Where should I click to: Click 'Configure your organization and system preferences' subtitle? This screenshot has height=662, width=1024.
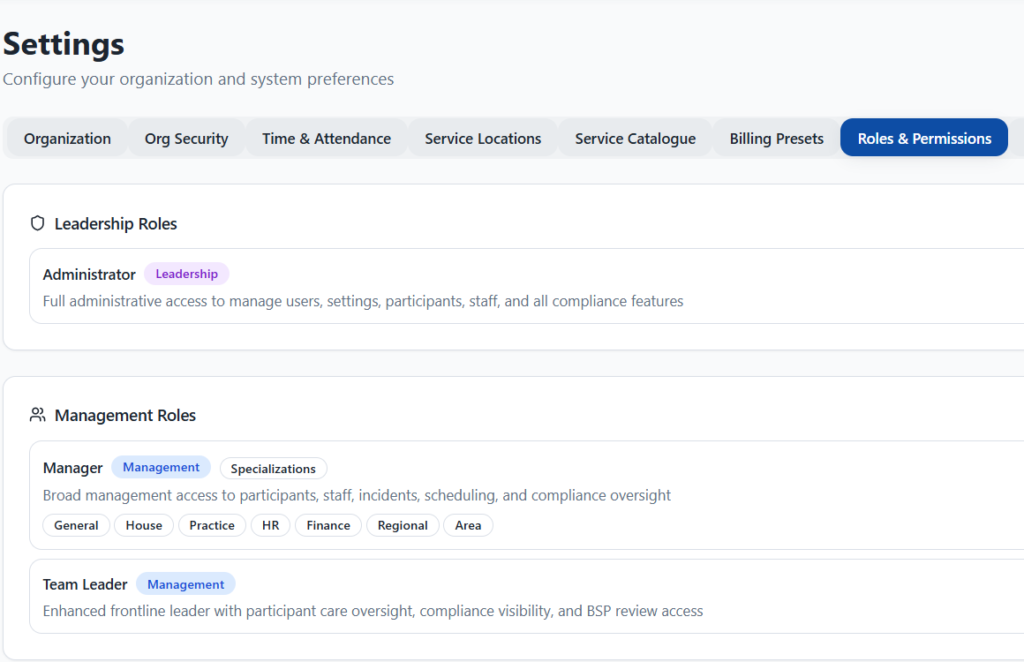(x=199, y=79)
